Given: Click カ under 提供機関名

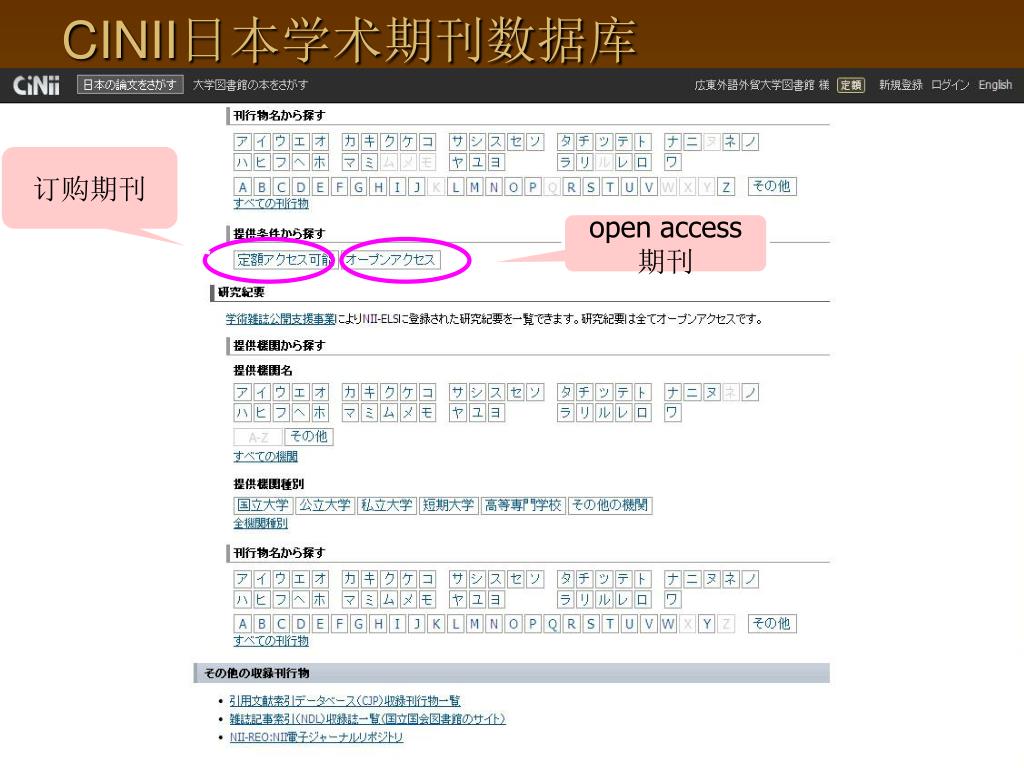Looking at the screenshot, I should tap(350, 392).
